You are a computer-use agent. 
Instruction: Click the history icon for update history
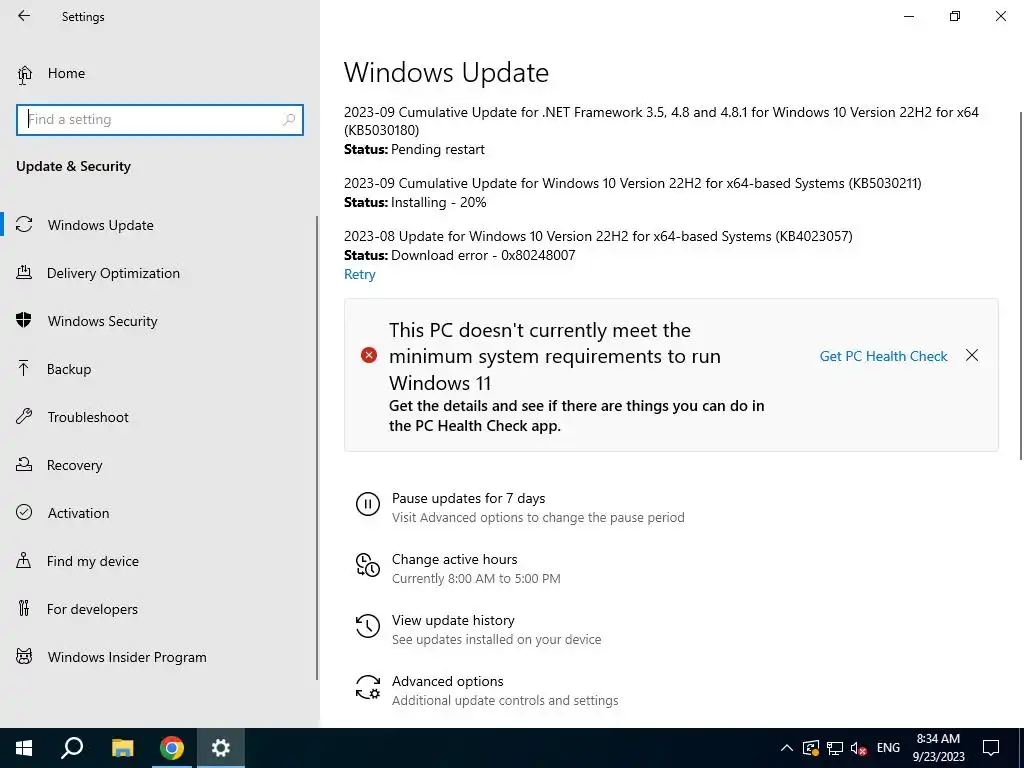tap(368, 626)
